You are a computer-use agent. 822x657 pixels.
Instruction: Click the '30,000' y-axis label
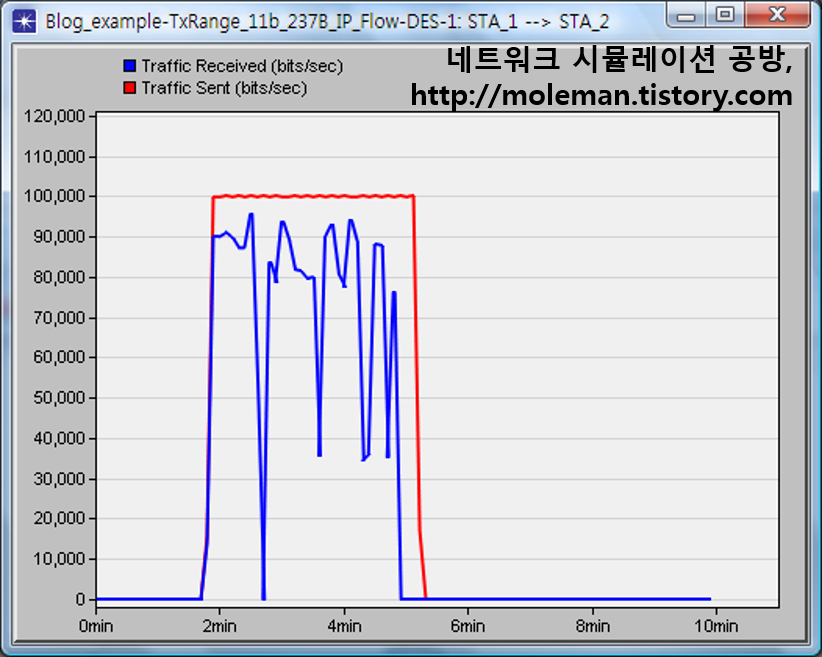pyautogui.click(x=59, y=479)
